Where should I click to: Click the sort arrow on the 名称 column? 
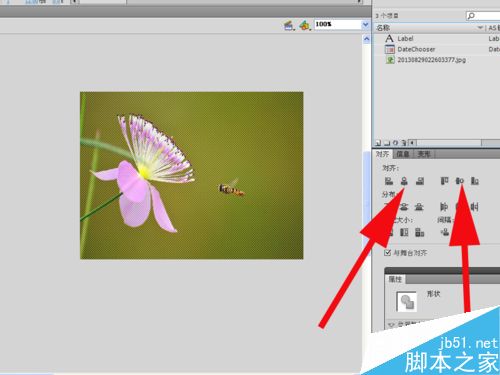click(480, 28)
